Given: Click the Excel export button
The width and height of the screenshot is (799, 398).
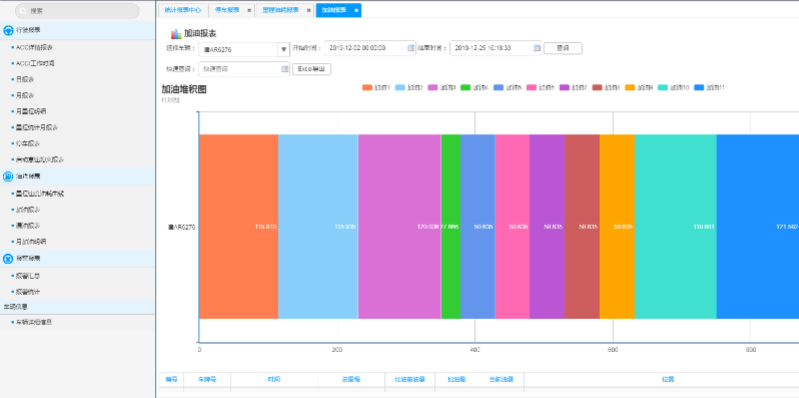Looking at the screenshot, I should (x=311, y=69).
